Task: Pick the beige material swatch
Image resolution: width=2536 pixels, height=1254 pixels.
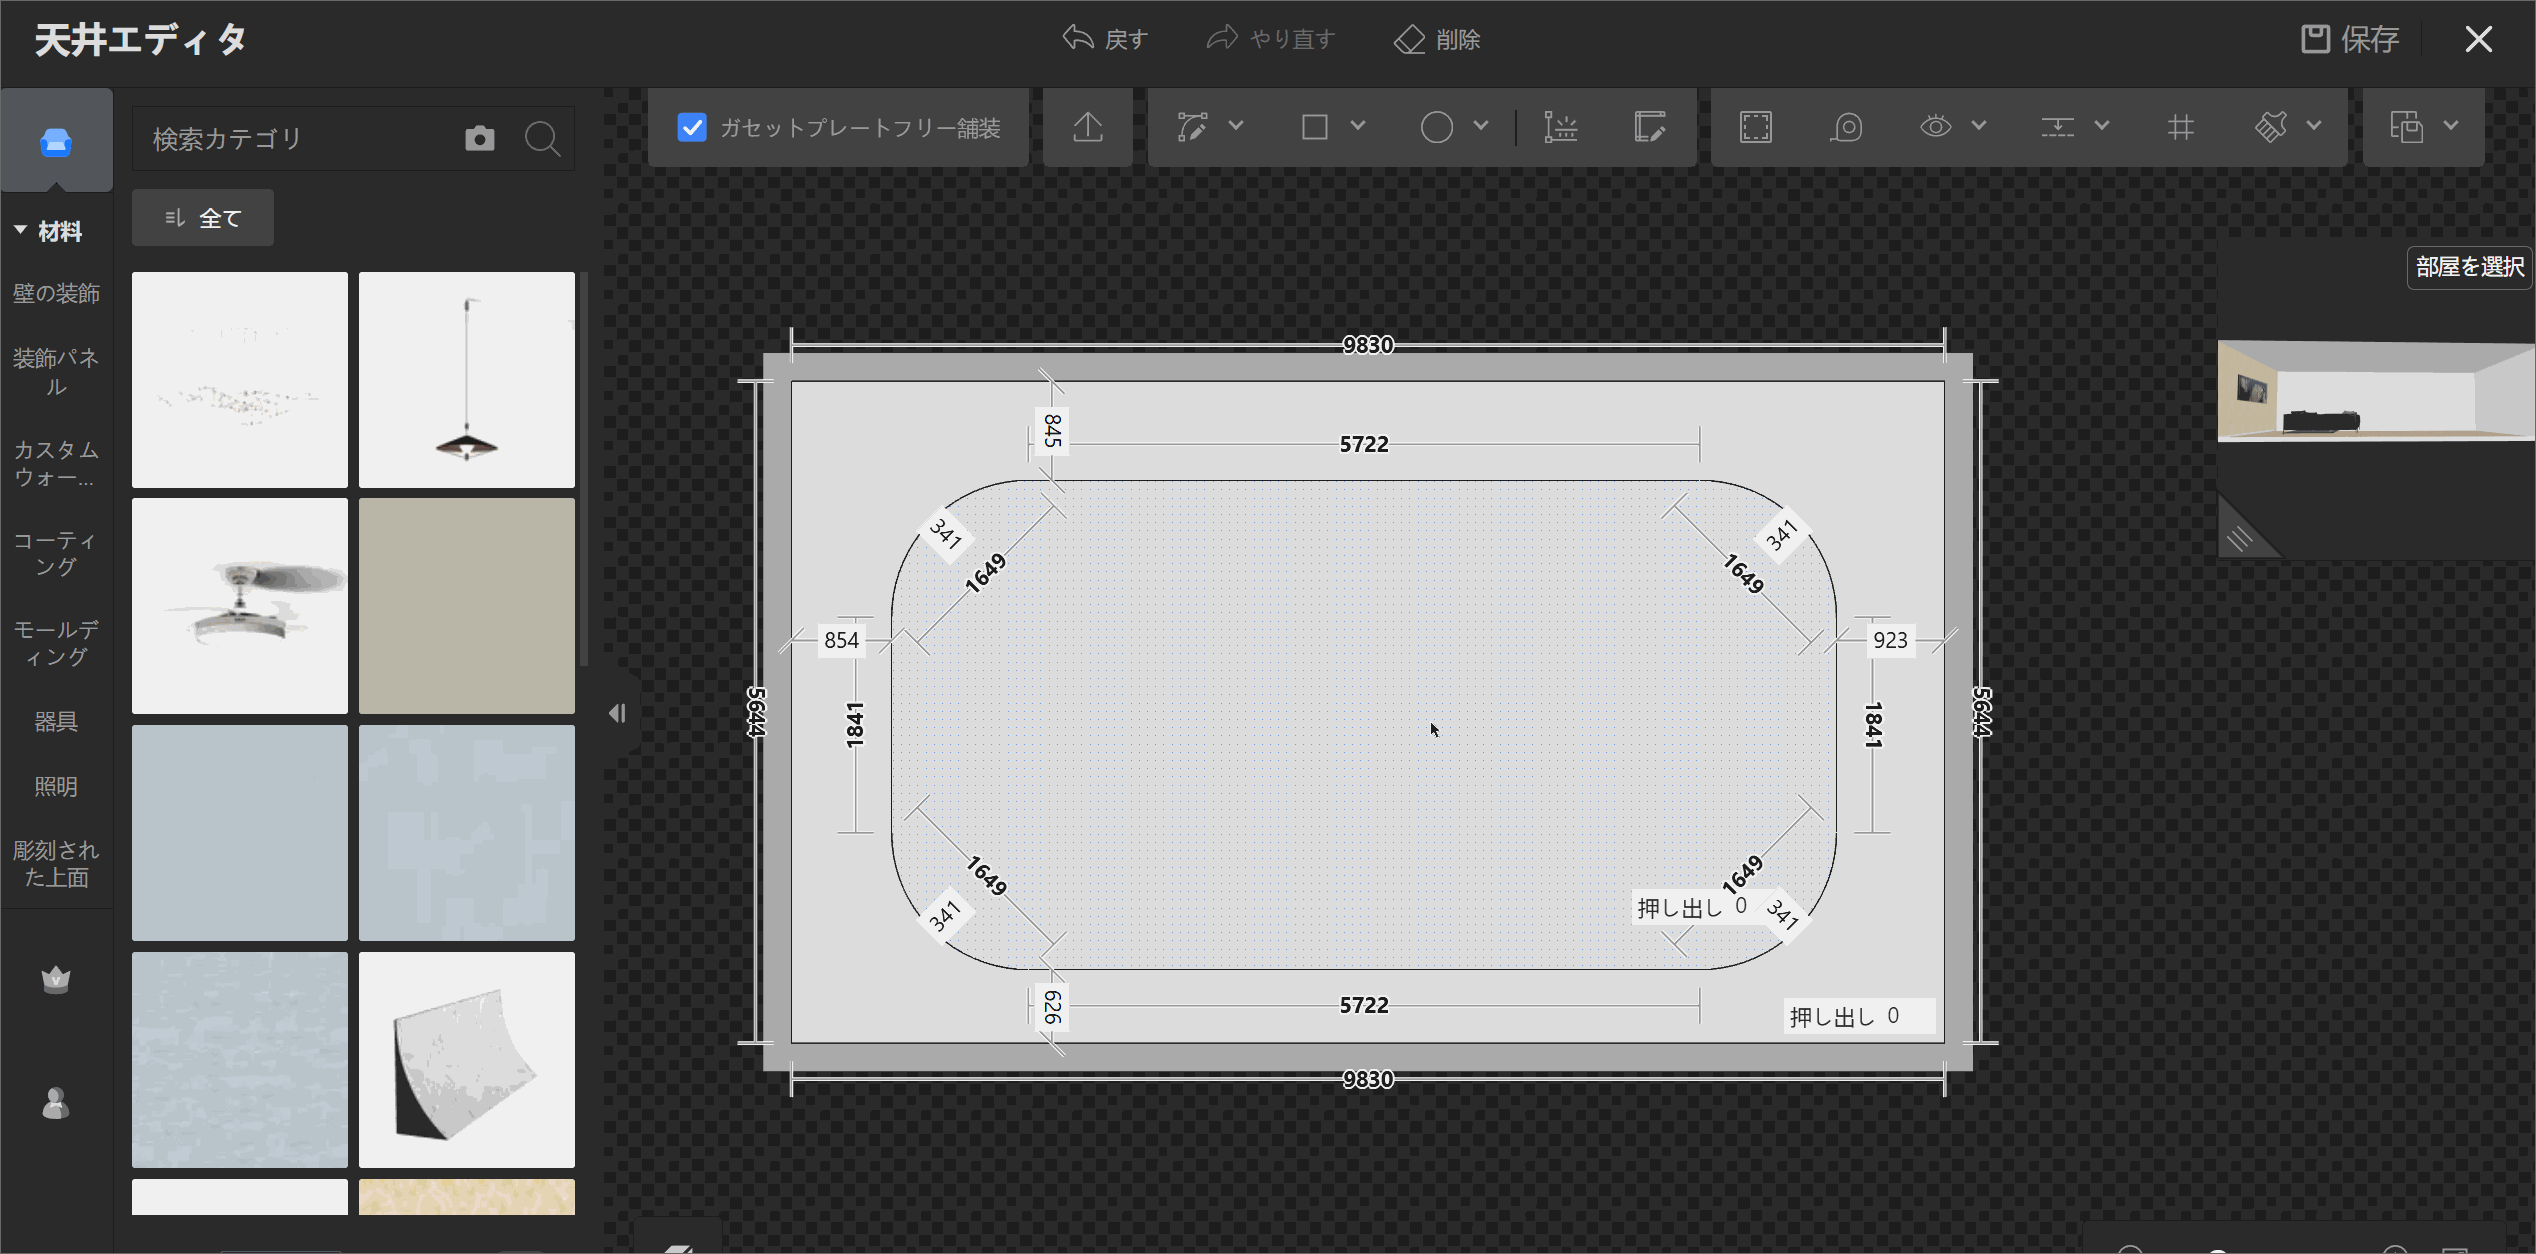Action: (467, 606)
